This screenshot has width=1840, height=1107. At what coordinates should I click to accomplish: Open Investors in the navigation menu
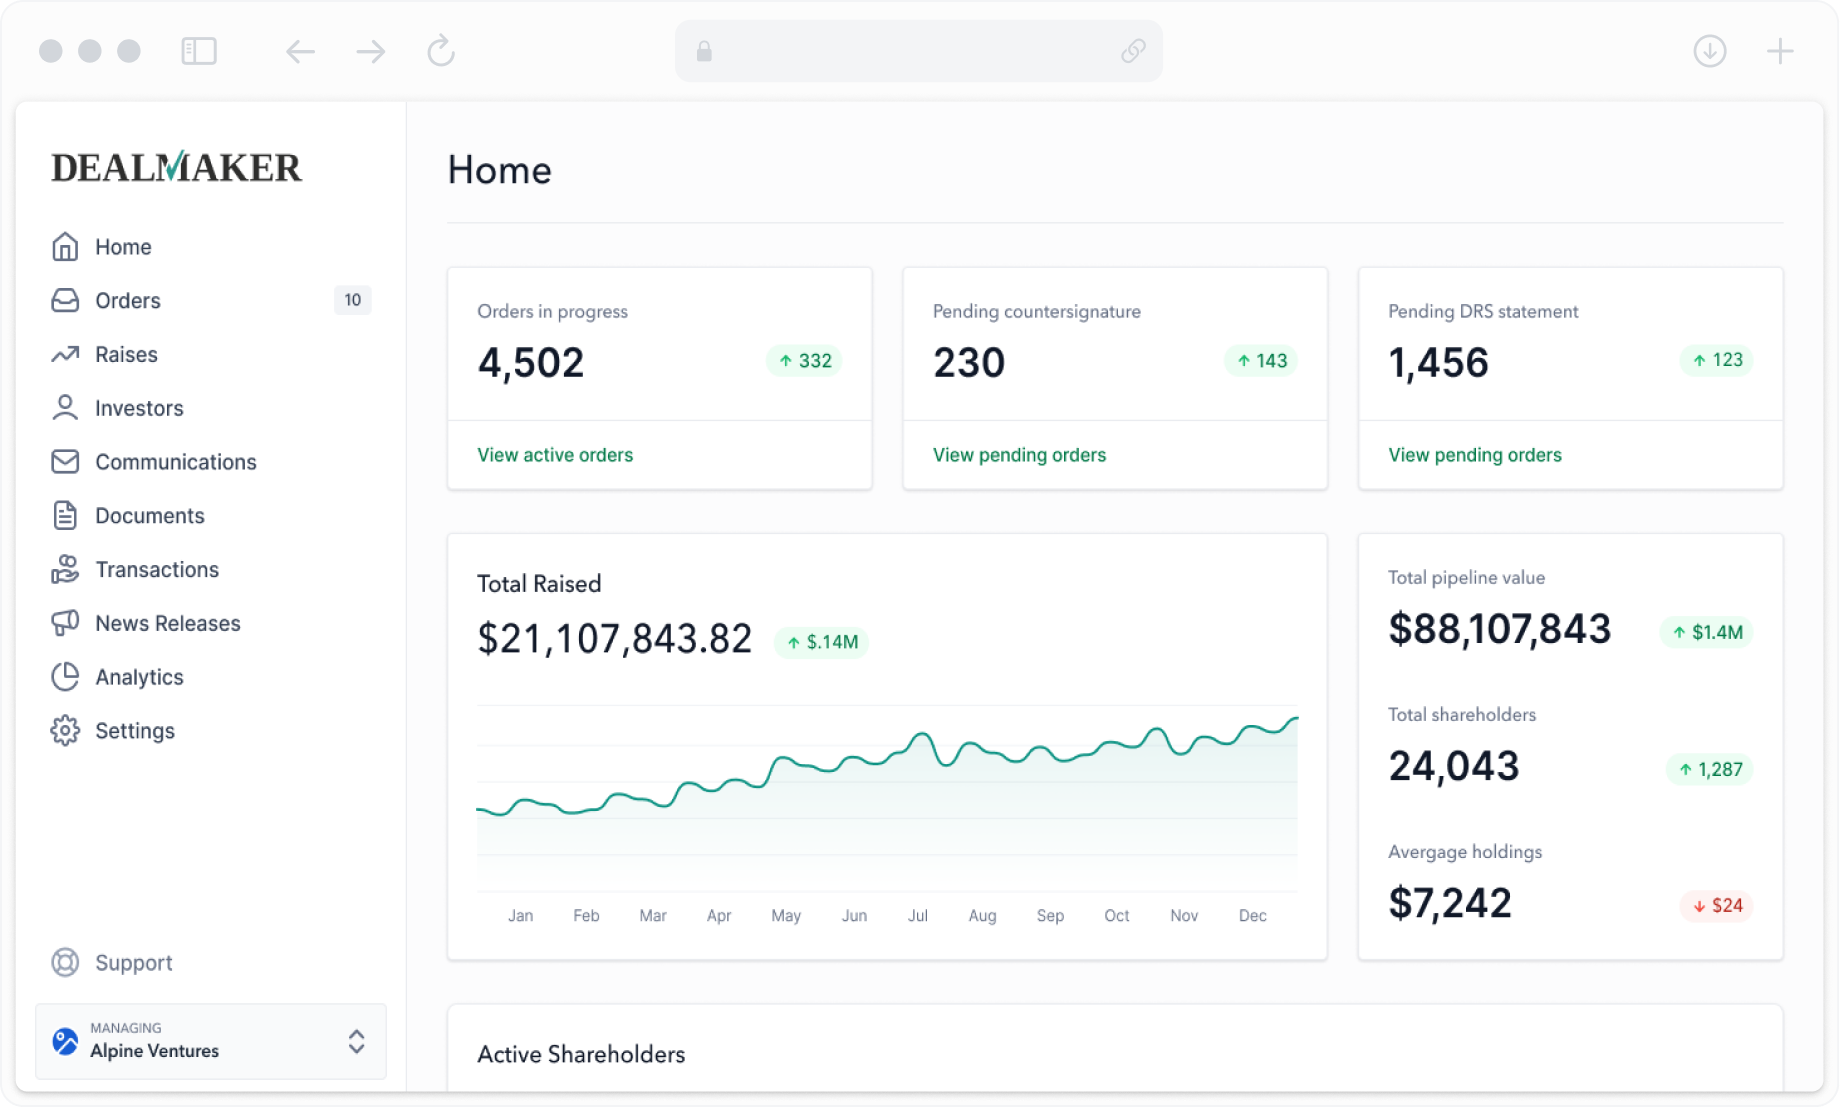(x=139, y=408)
